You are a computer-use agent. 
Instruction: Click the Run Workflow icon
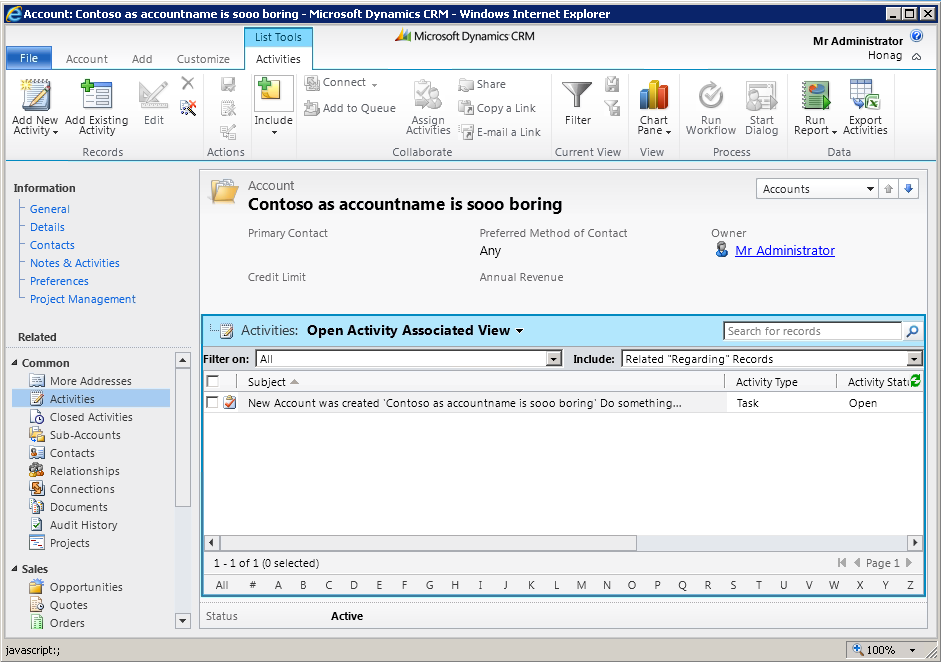(x=711, y=96)
